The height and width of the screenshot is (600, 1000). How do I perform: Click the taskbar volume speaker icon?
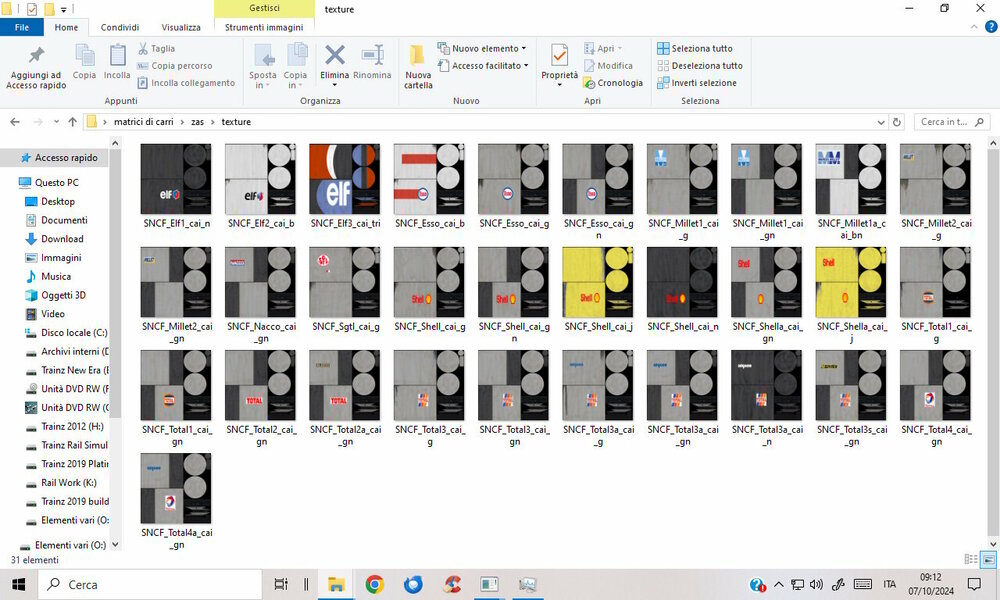click(x=816, y=584)
